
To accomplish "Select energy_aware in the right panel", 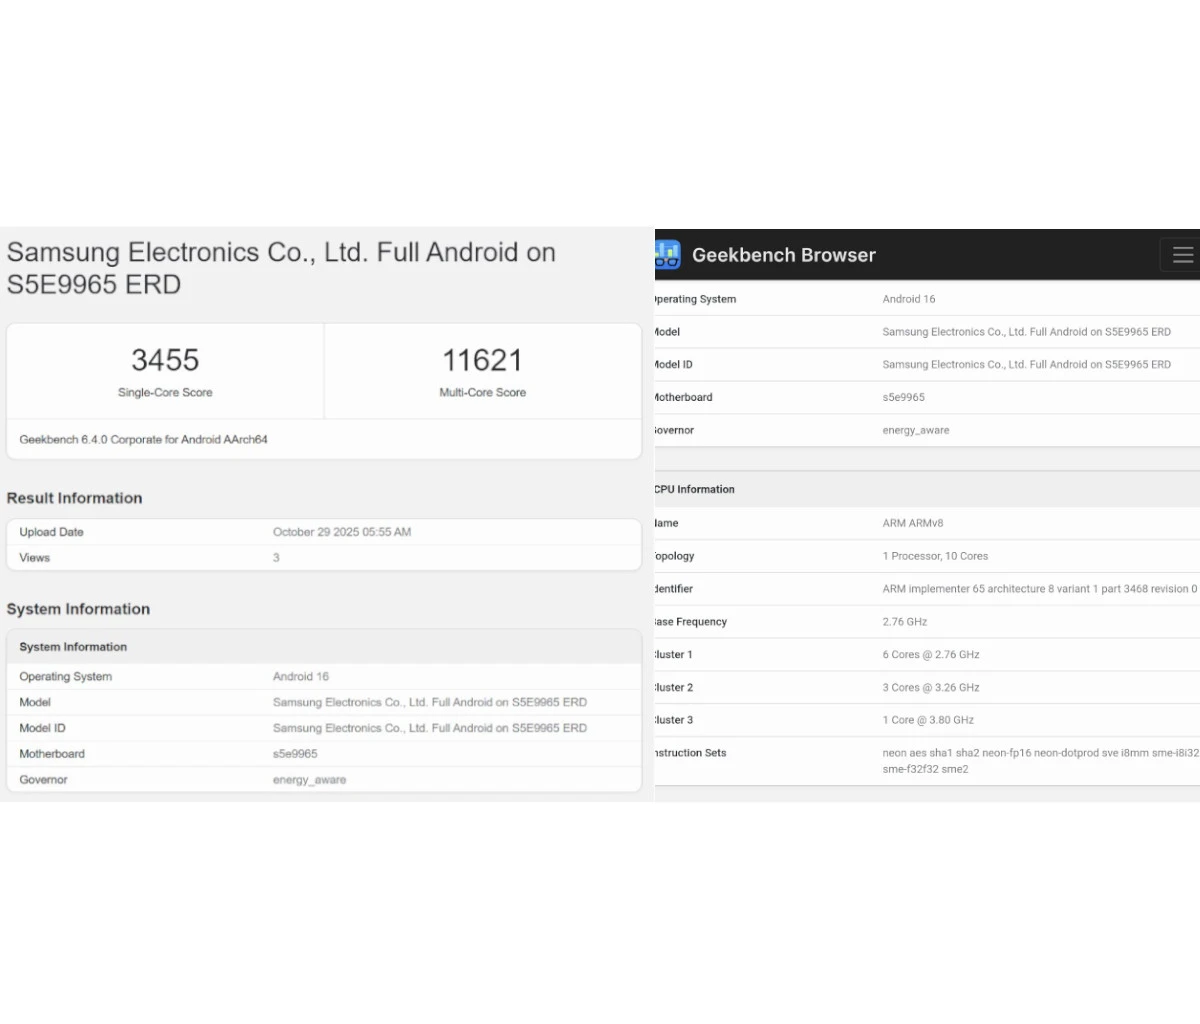I will (916, 430).
